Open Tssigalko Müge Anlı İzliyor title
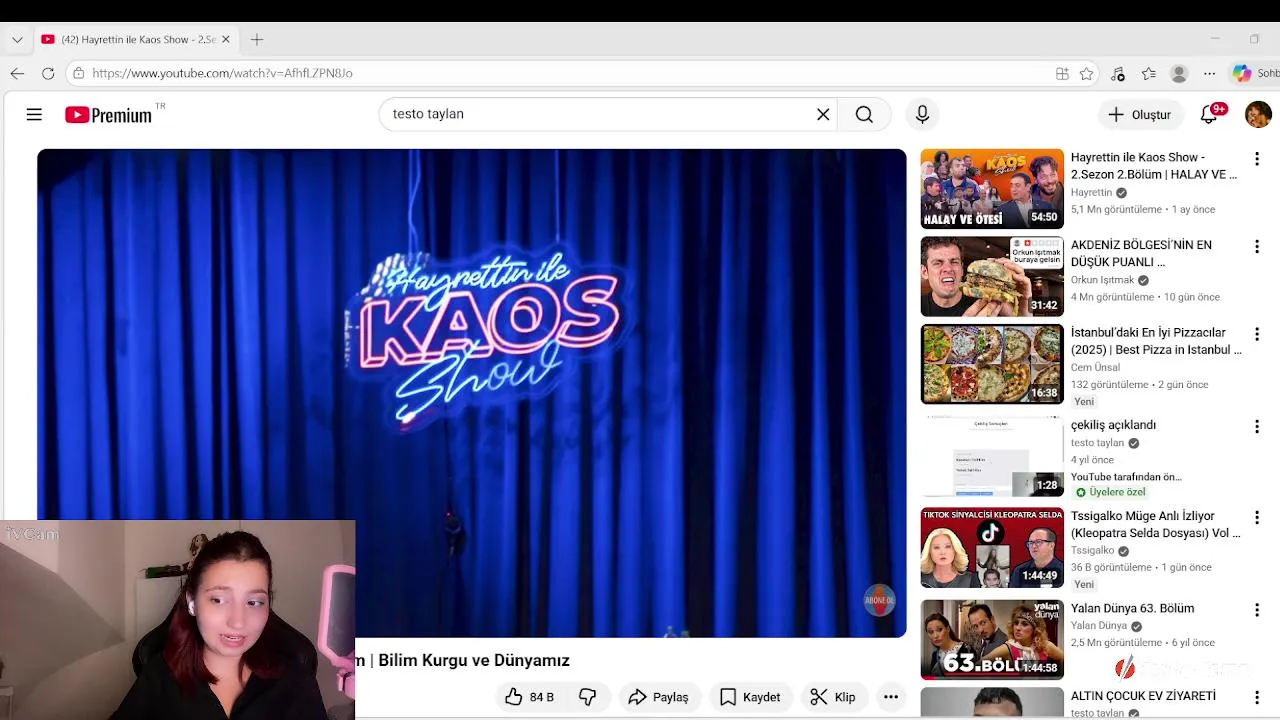 (1156, 525)
